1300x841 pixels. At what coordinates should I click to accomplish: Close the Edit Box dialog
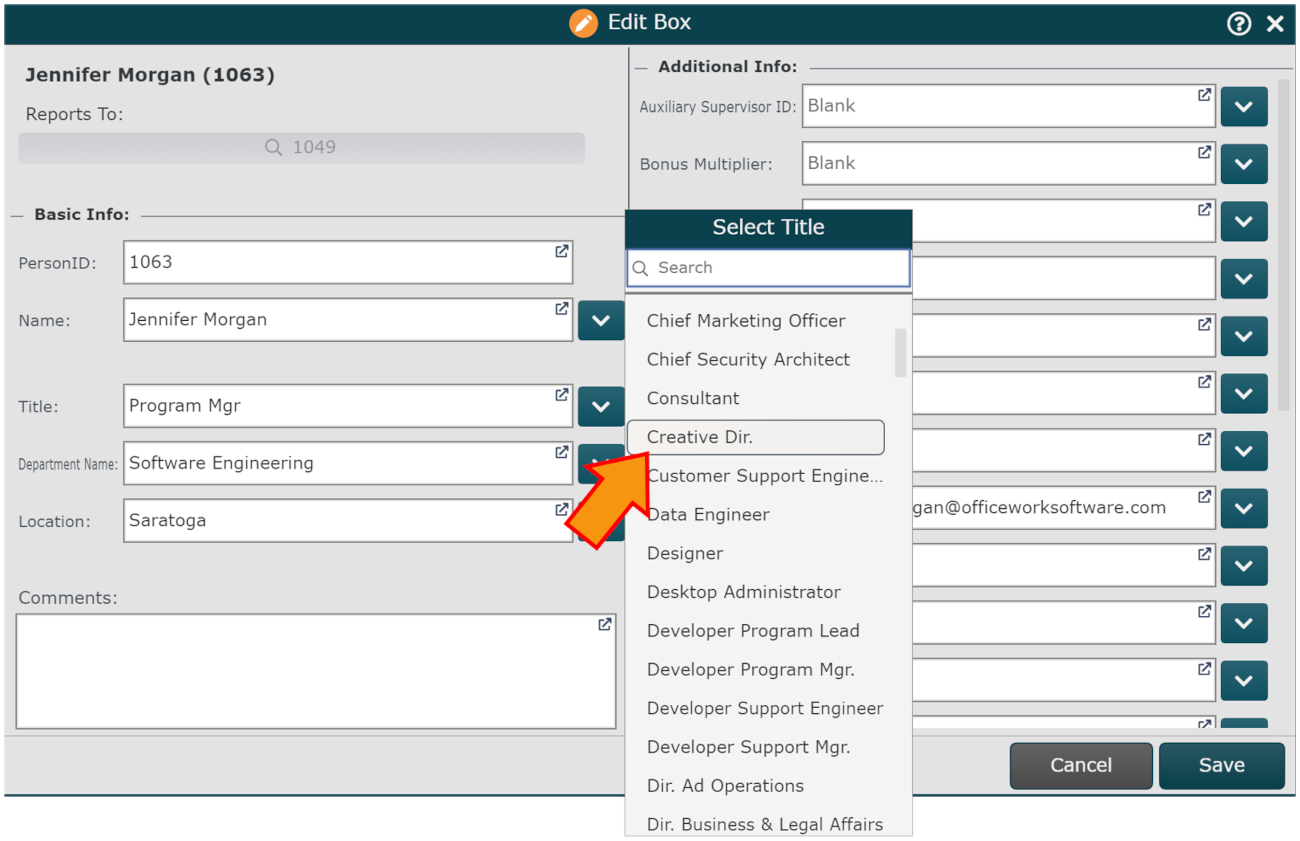click(x=1275, y=24)
